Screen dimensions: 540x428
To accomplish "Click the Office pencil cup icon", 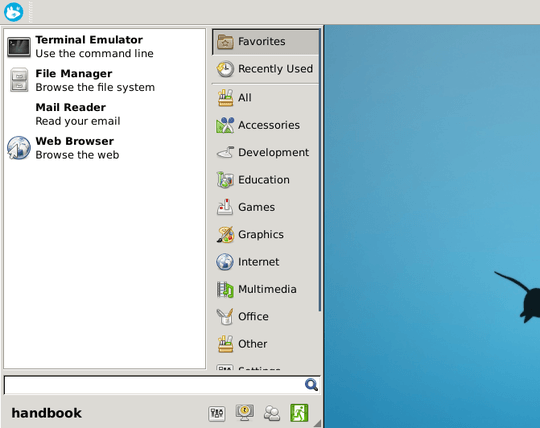I will pos(225,316).
